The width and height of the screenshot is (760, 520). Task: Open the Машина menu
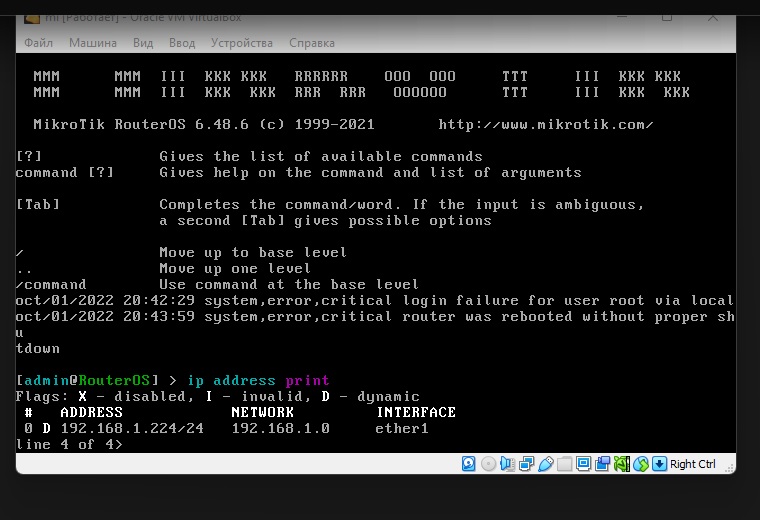(93, 43)
